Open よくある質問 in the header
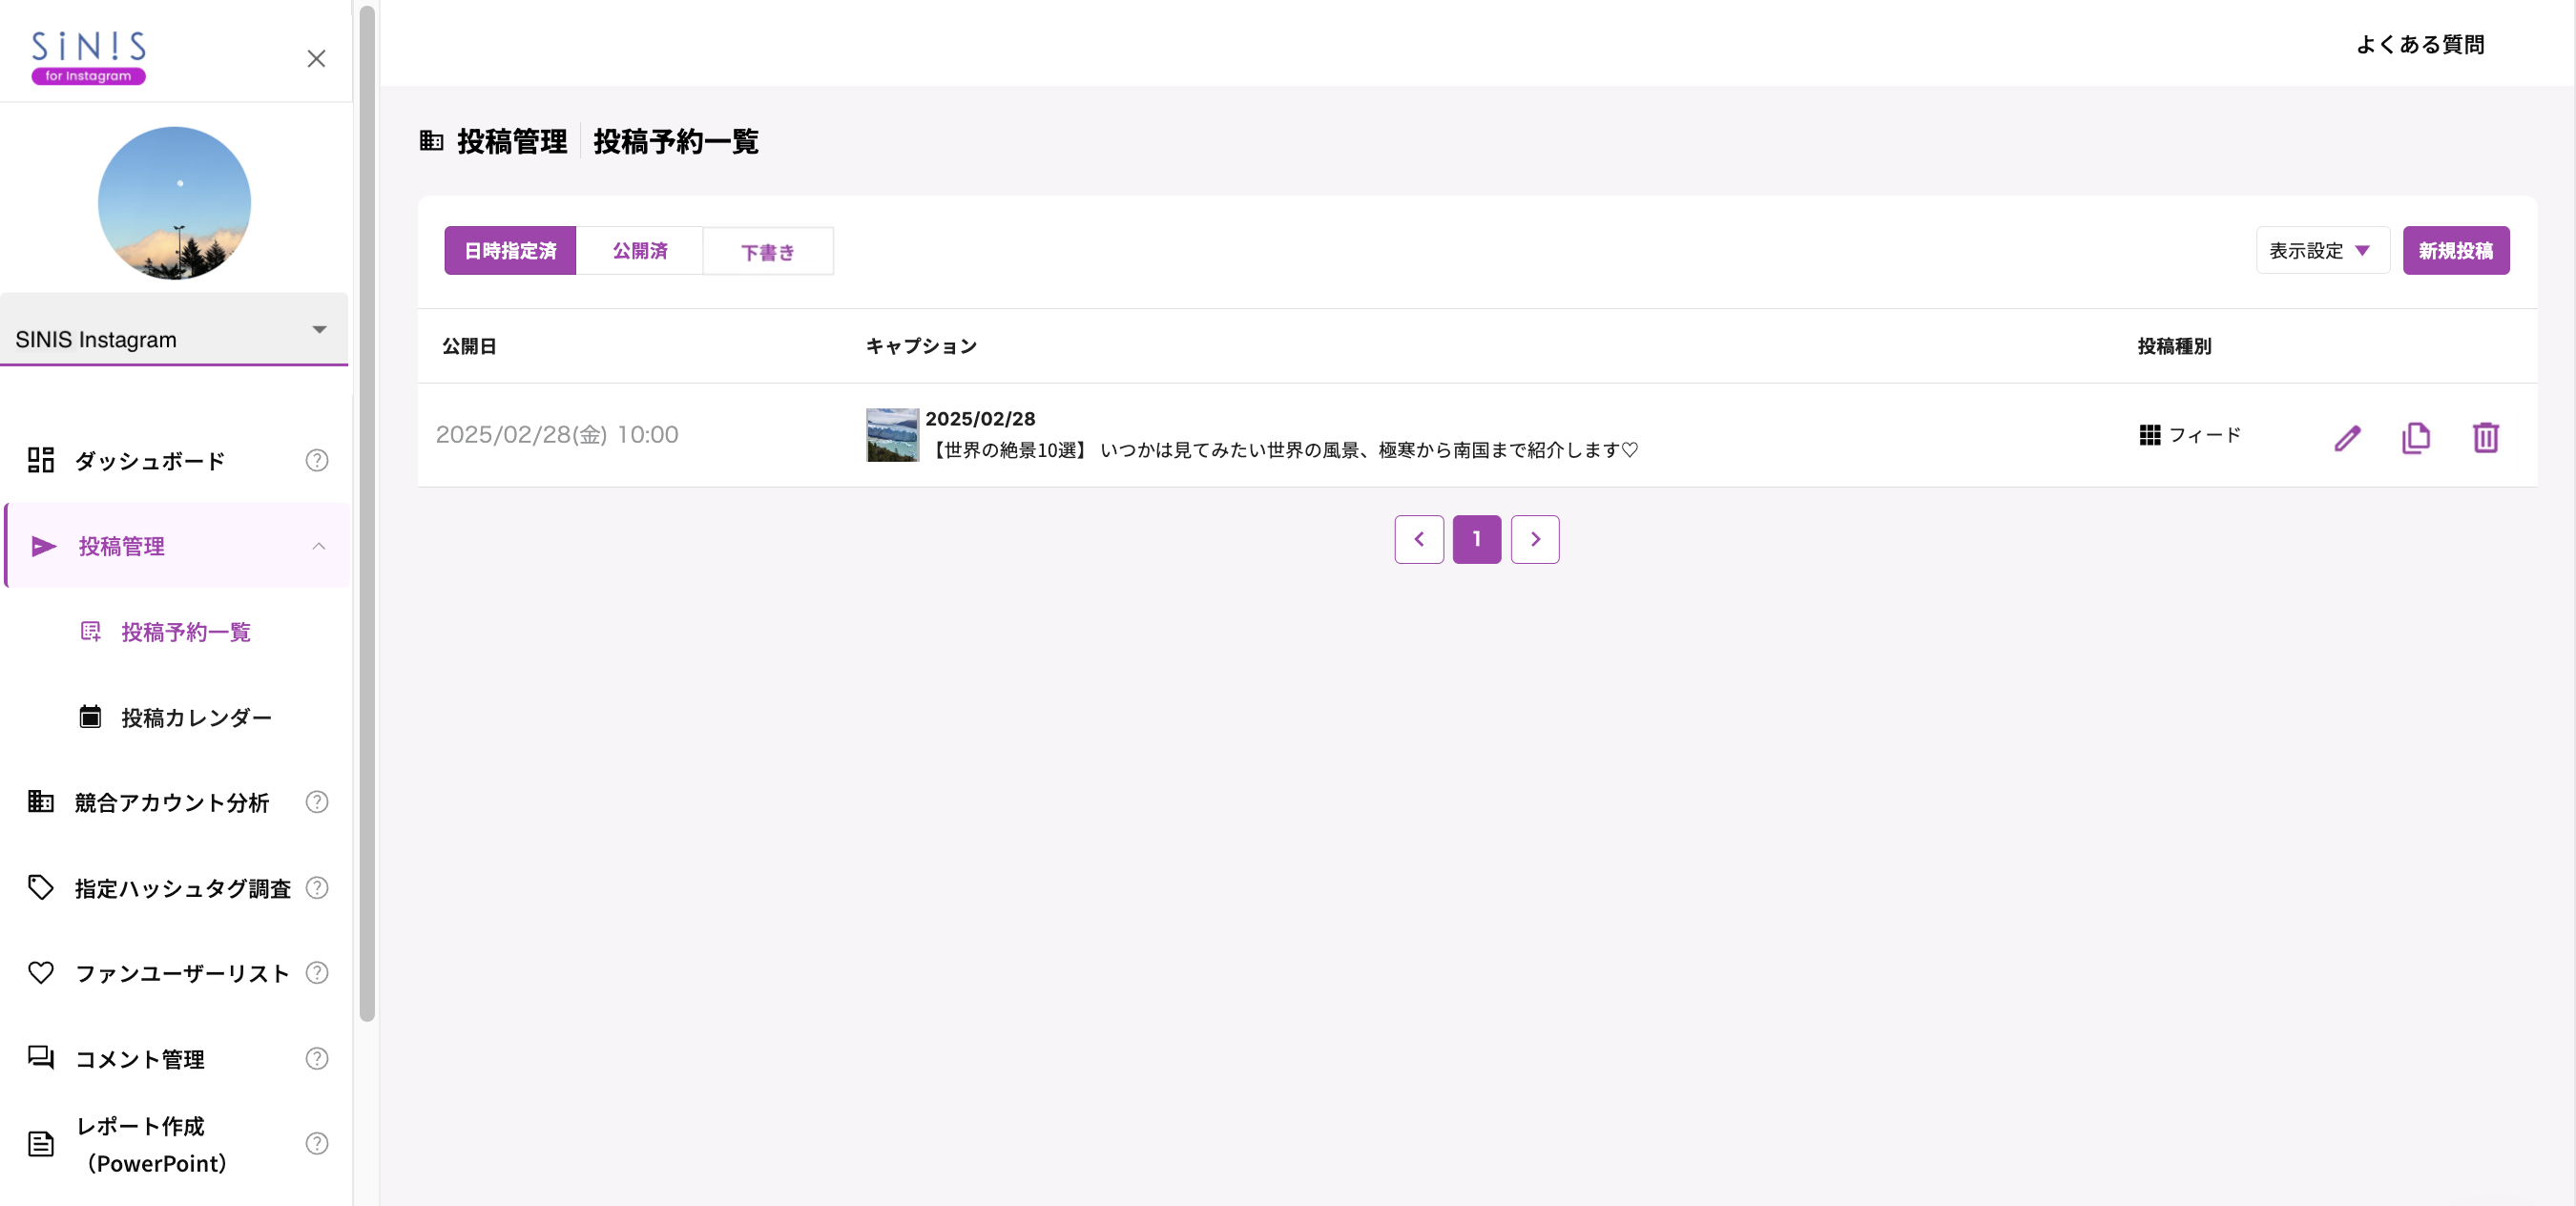The image size is (2576, 1206). click(2420, 44)
